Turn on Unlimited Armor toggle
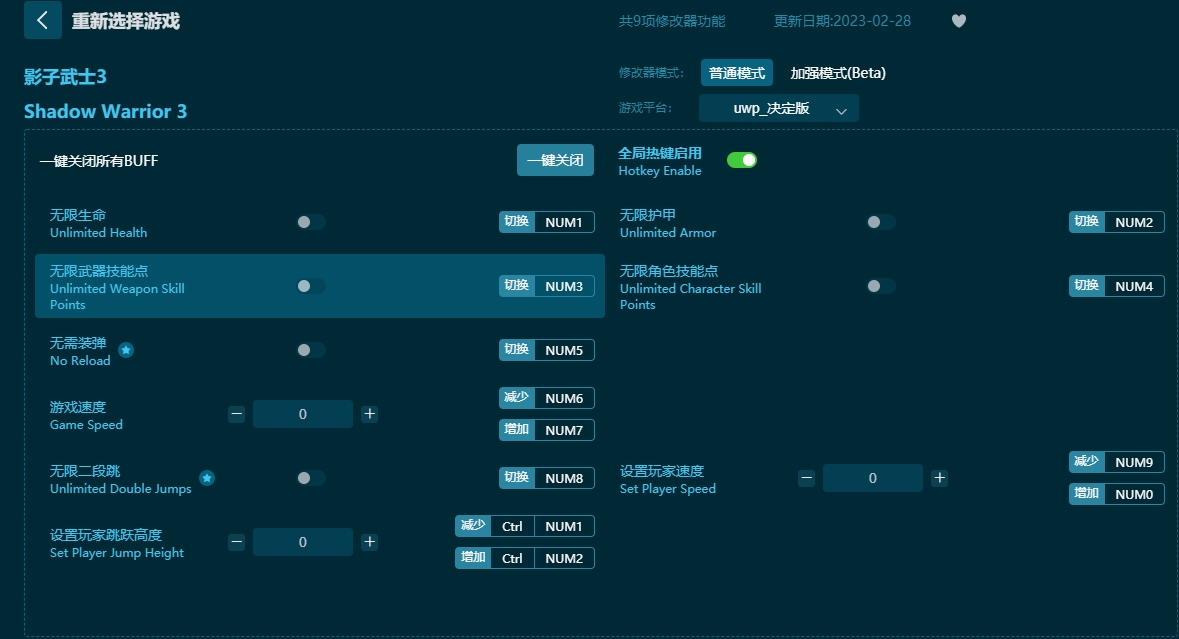The image size is (1179, 639). pyautogui.click(x=880, y=222)
